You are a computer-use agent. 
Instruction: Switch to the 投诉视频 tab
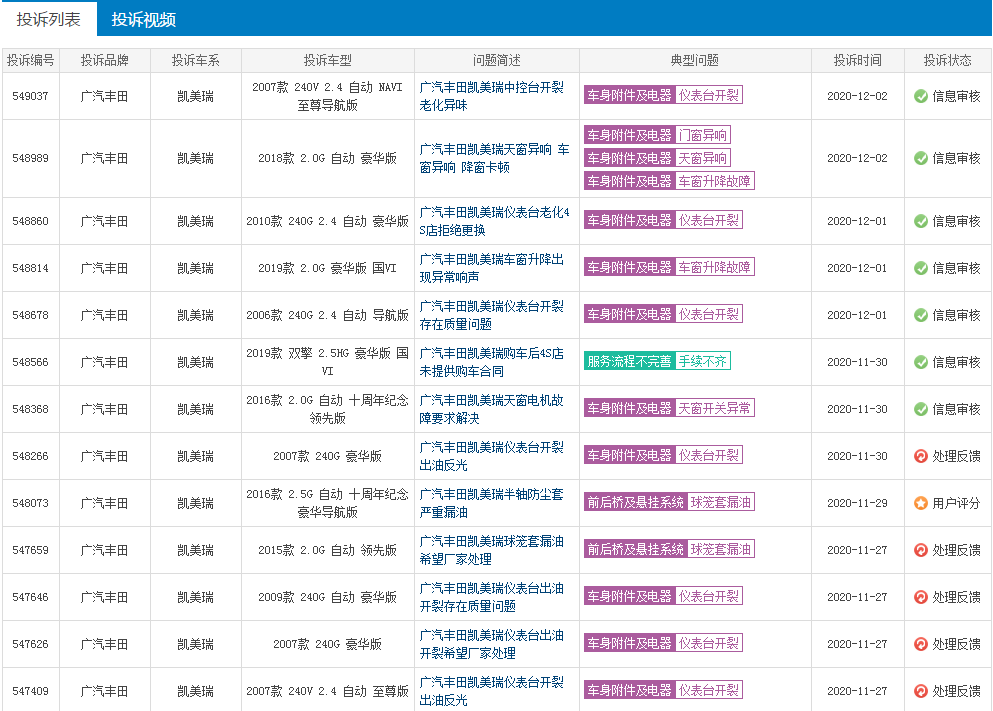(x=144, y=19)
